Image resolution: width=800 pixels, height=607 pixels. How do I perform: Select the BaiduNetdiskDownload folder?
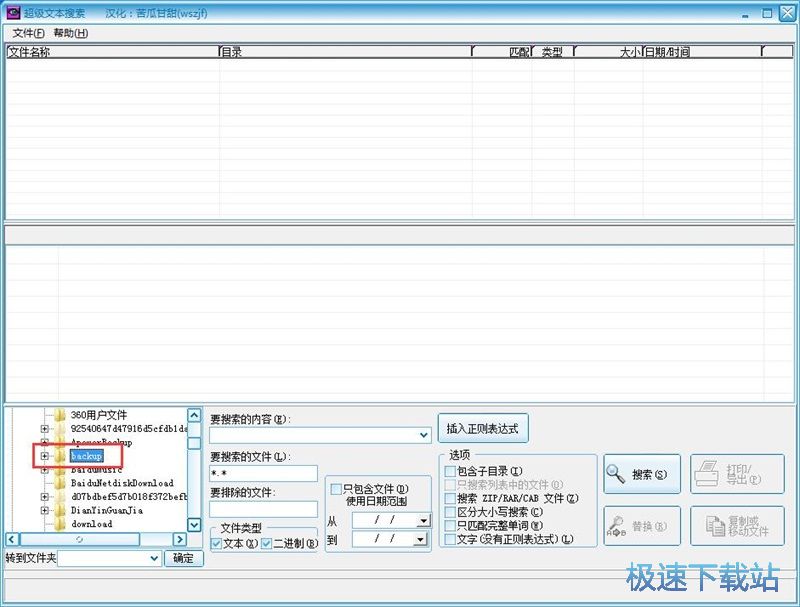point(122,483)
